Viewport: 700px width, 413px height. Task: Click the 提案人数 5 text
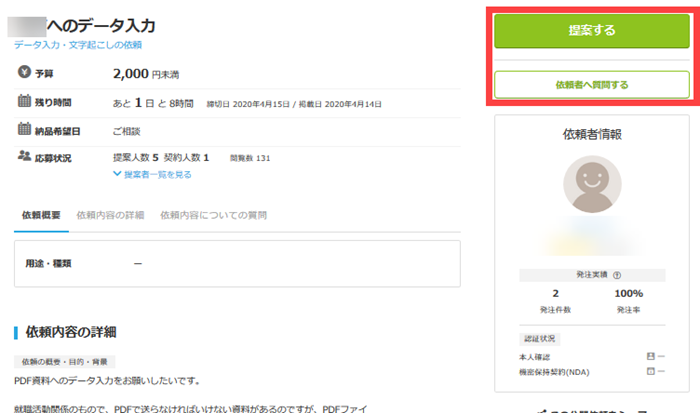coord(136,158)
